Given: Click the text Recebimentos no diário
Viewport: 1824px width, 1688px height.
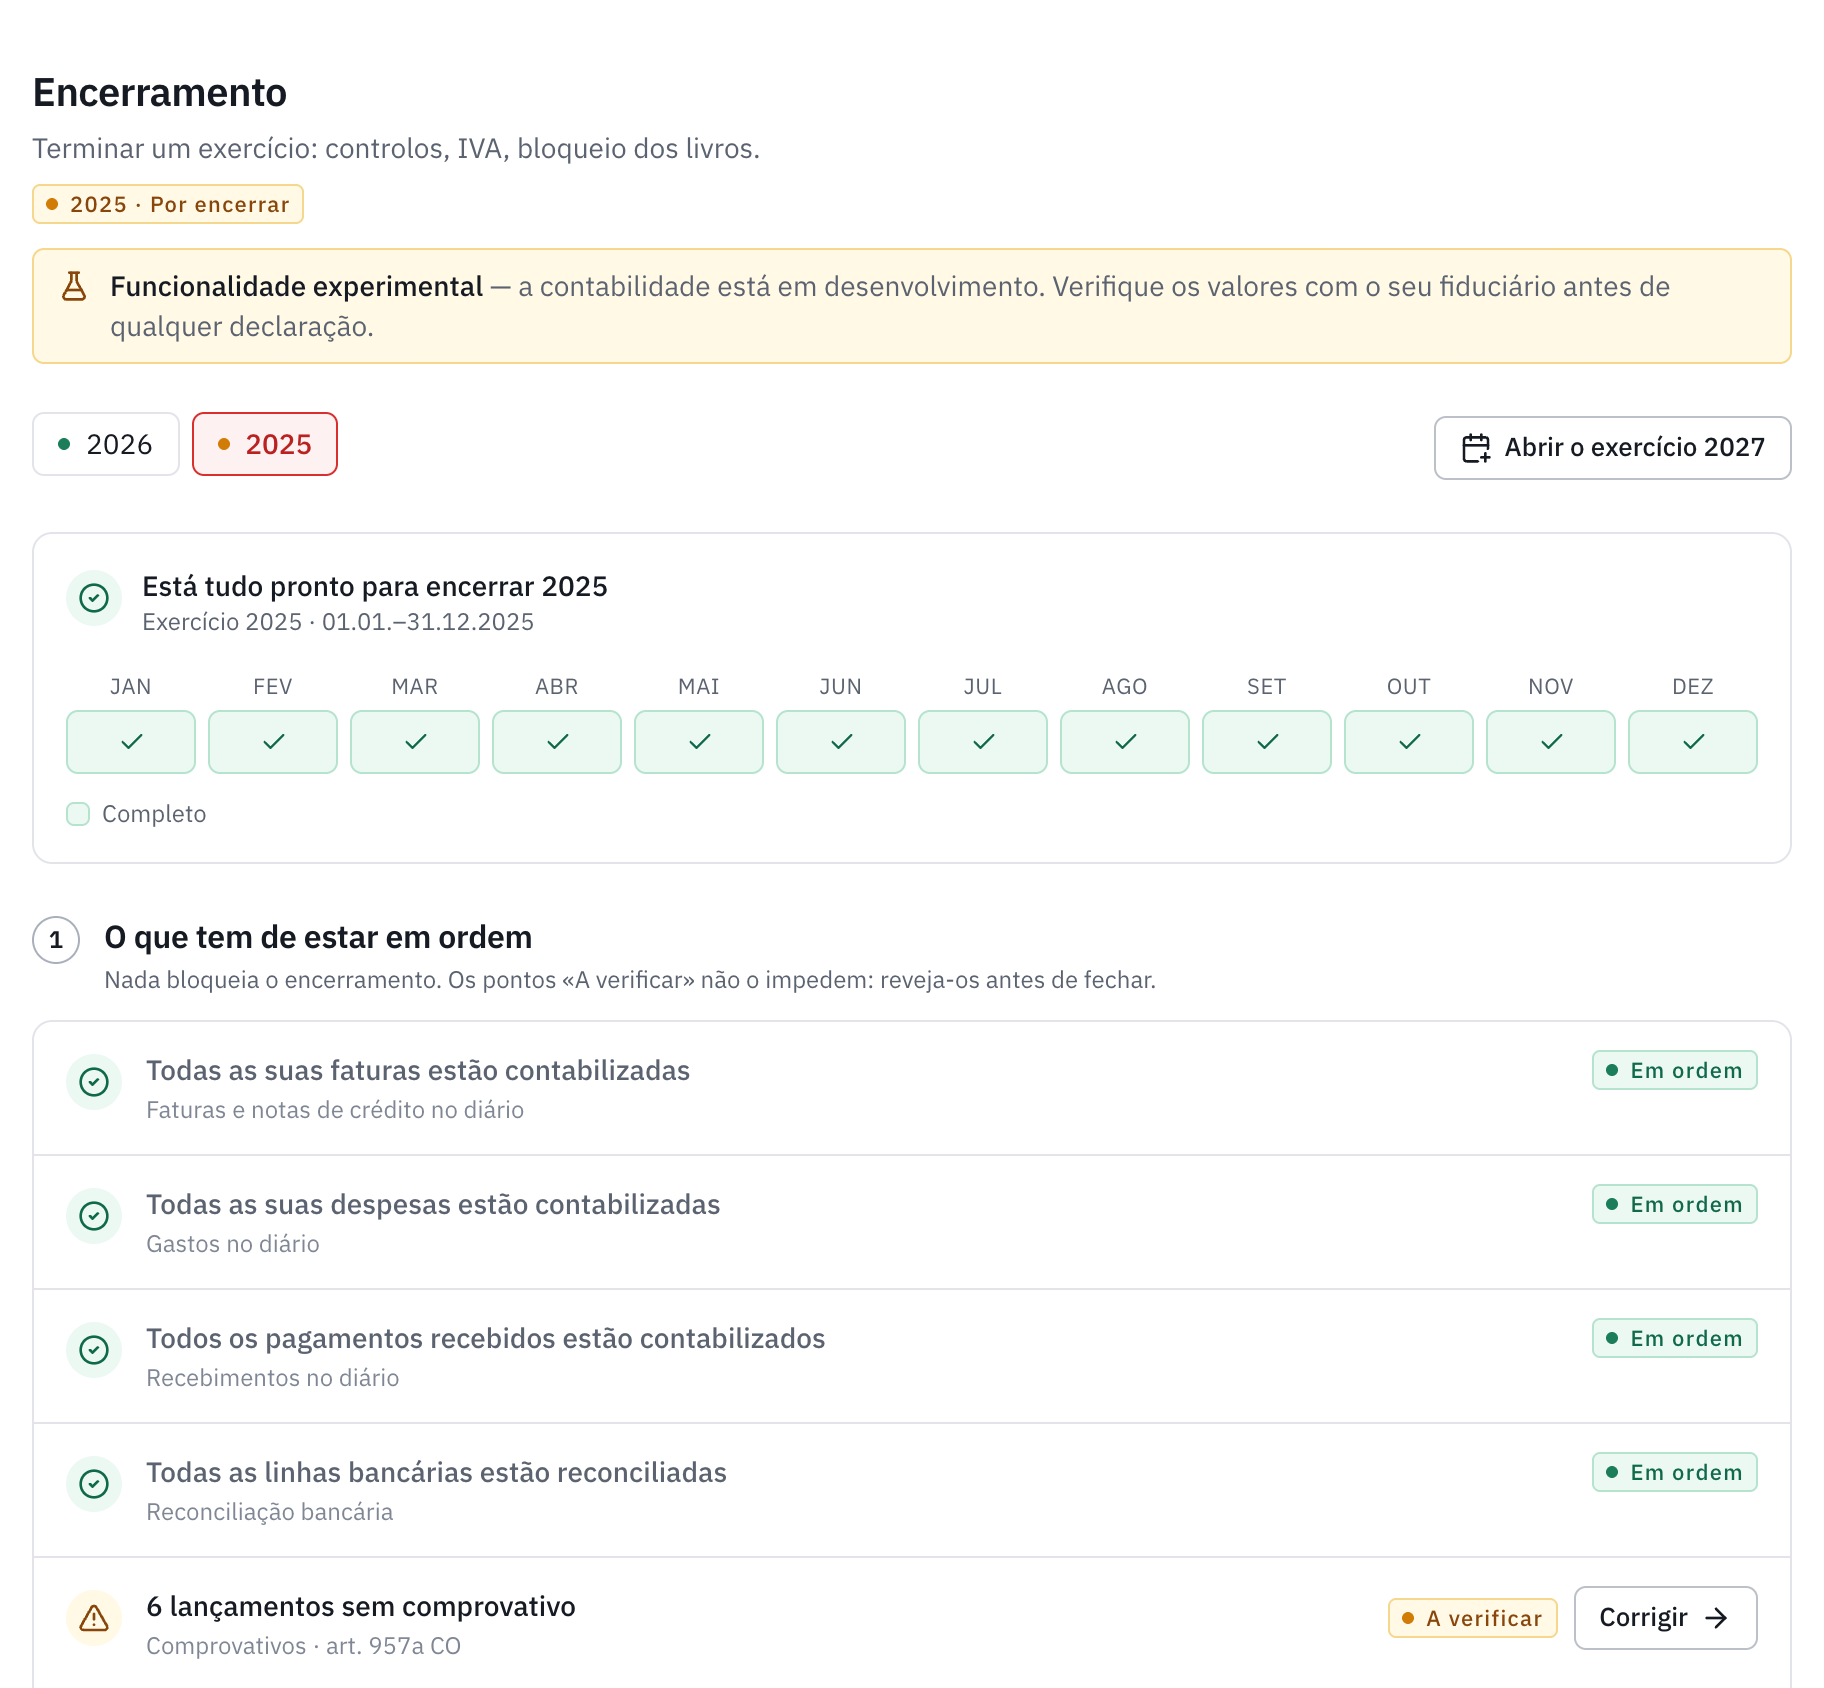Looking at the screenshot, I should 273,1378.
